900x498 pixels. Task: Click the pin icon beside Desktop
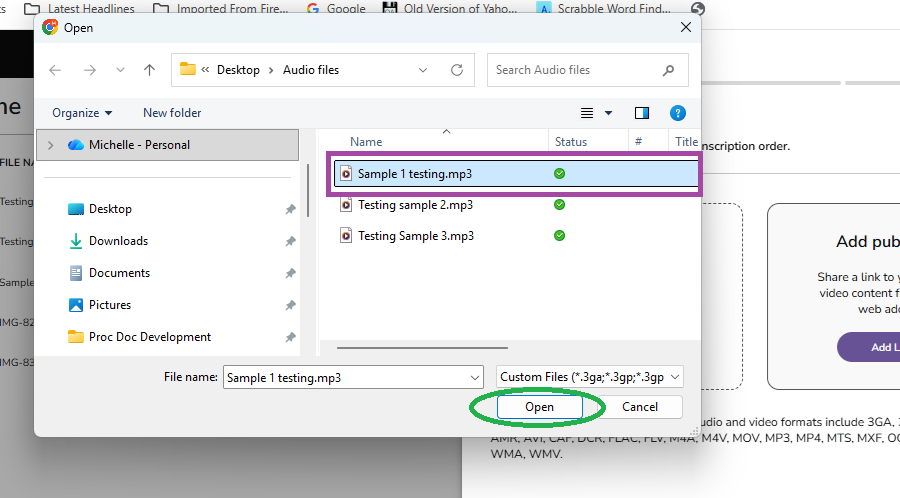290,209
